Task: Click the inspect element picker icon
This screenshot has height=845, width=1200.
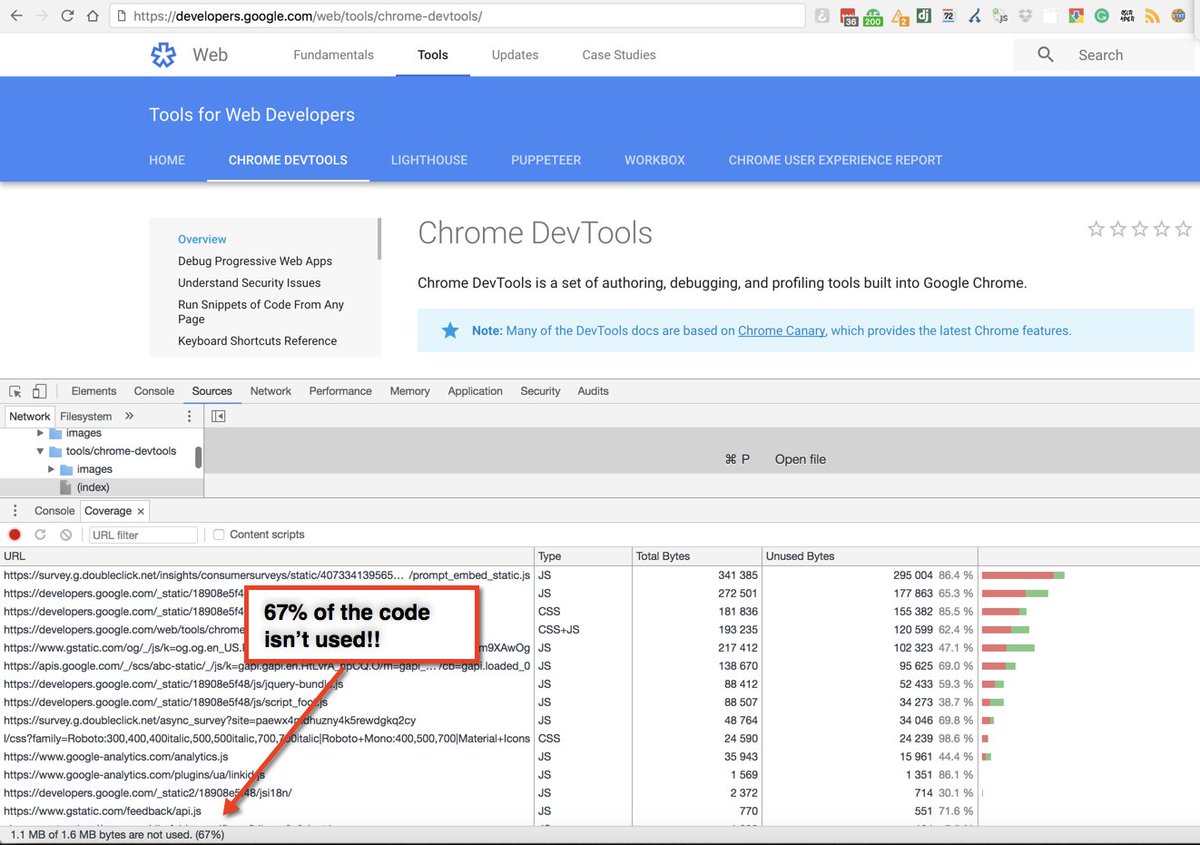Action: 16,391
